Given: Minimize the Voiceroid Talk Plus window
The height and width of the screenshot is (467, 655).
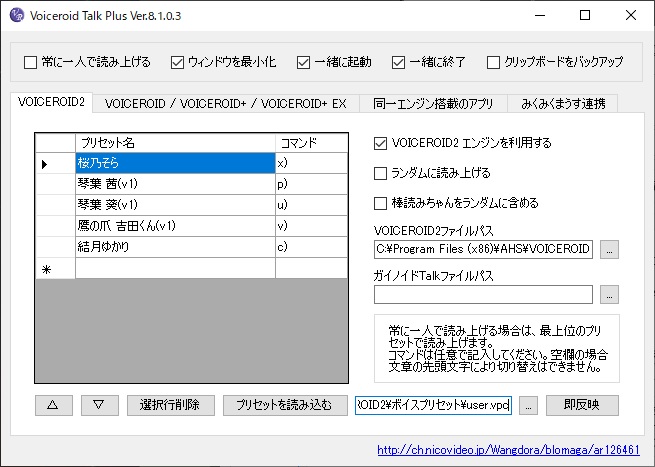Looking at the screenshot, I should click(x=540, y=15).
